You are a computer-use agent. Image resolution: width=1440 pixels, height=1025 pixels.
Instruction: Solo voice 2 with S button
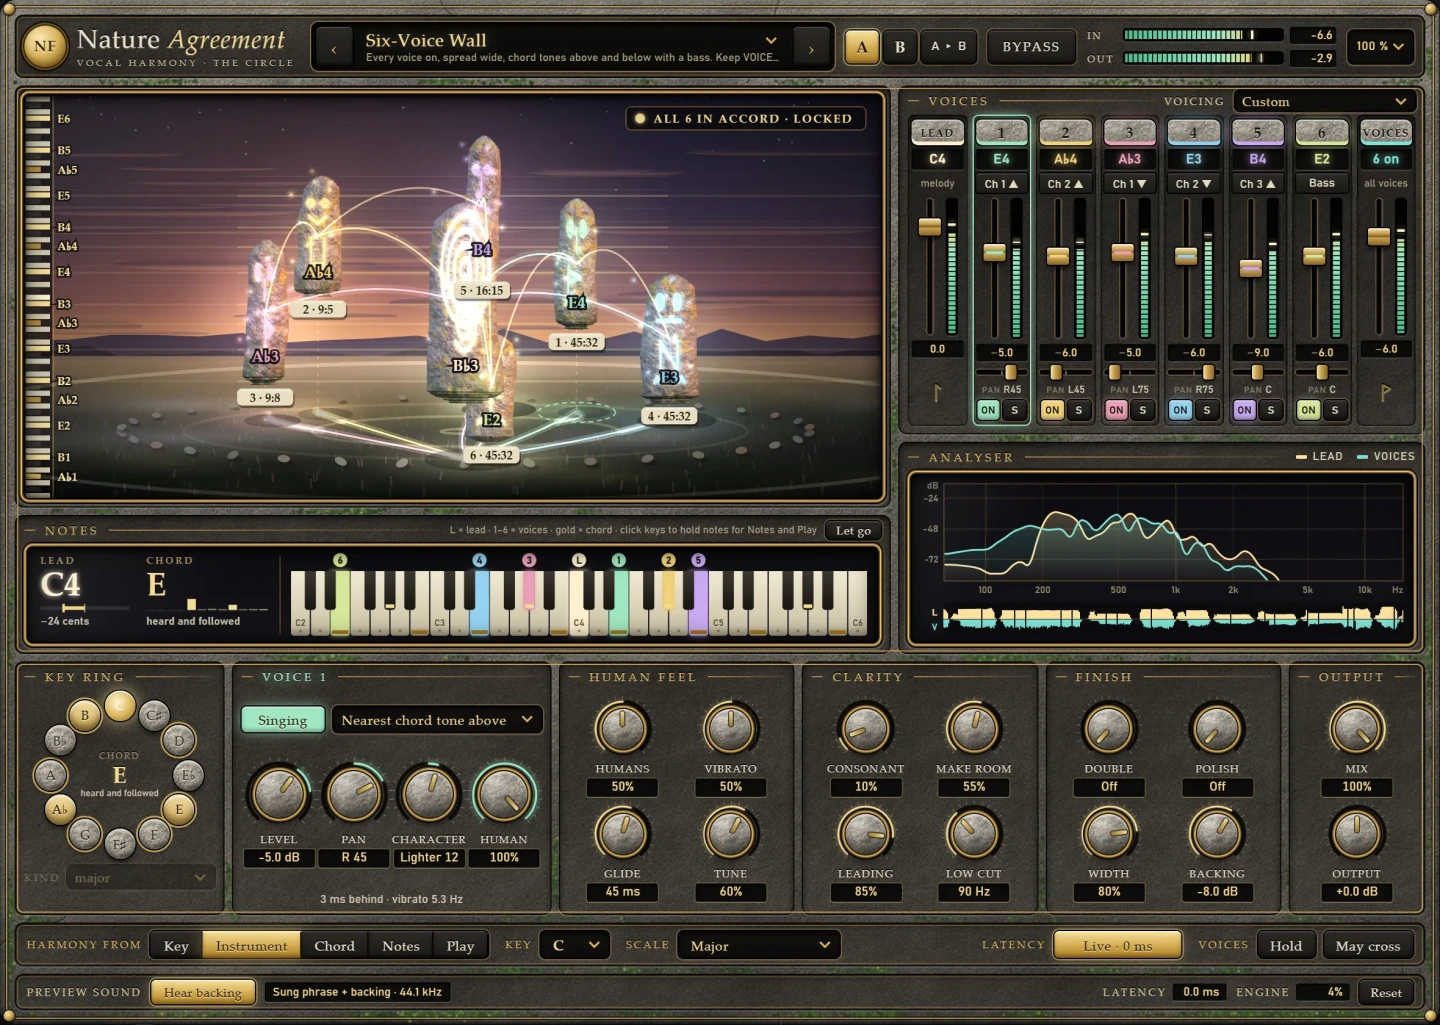pyautogui.click(x=1078, y=410)
